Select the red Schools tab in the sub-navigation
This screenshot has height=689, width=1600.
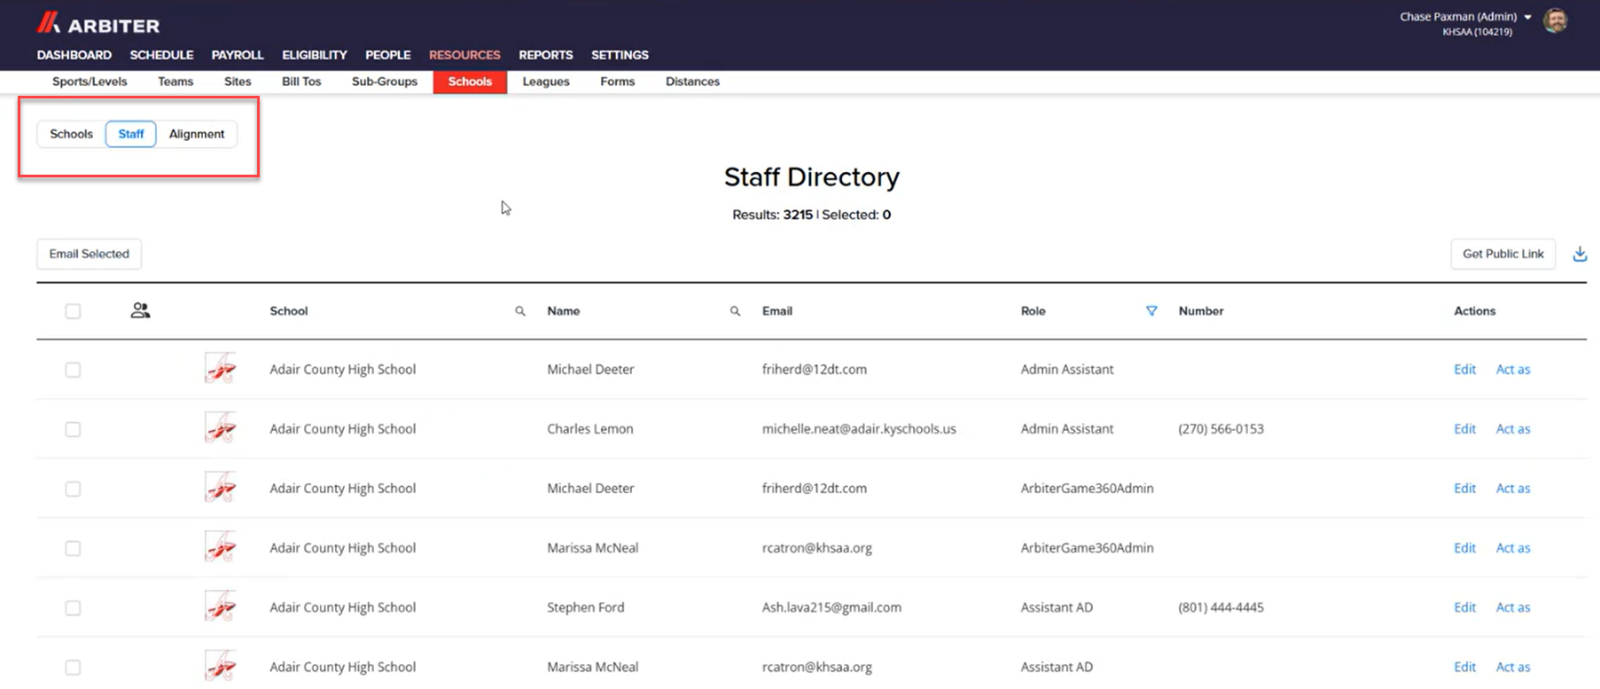[x=470, y=82]
